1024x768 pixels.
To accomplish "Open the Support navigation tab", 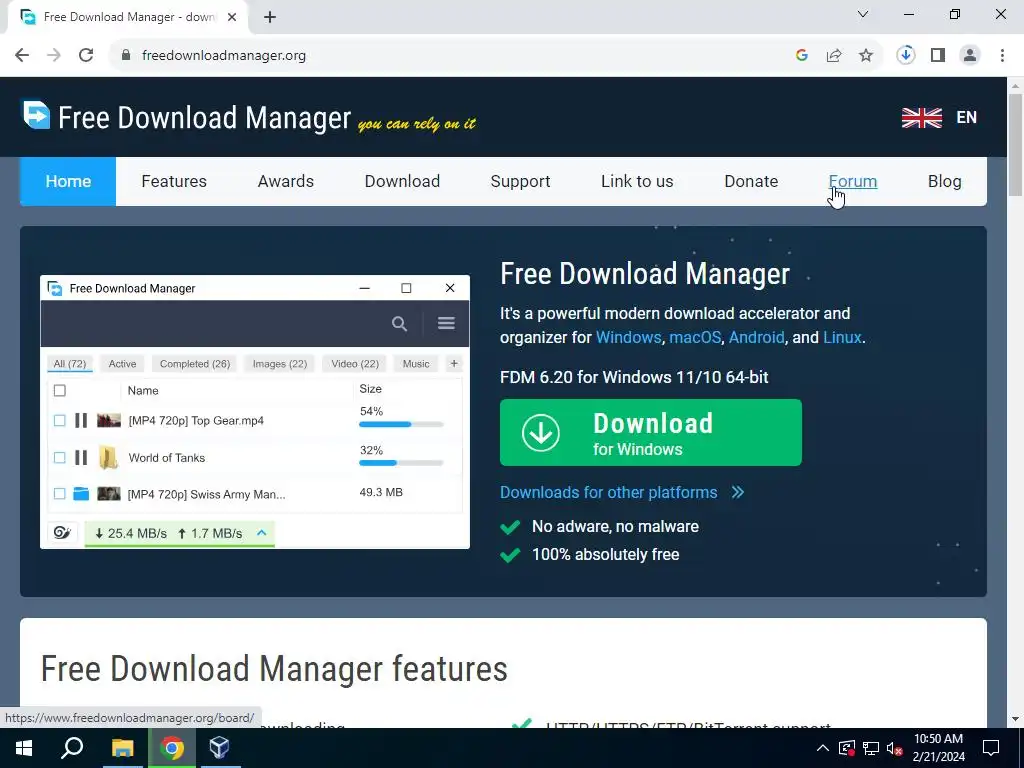I will click(520, 182).
